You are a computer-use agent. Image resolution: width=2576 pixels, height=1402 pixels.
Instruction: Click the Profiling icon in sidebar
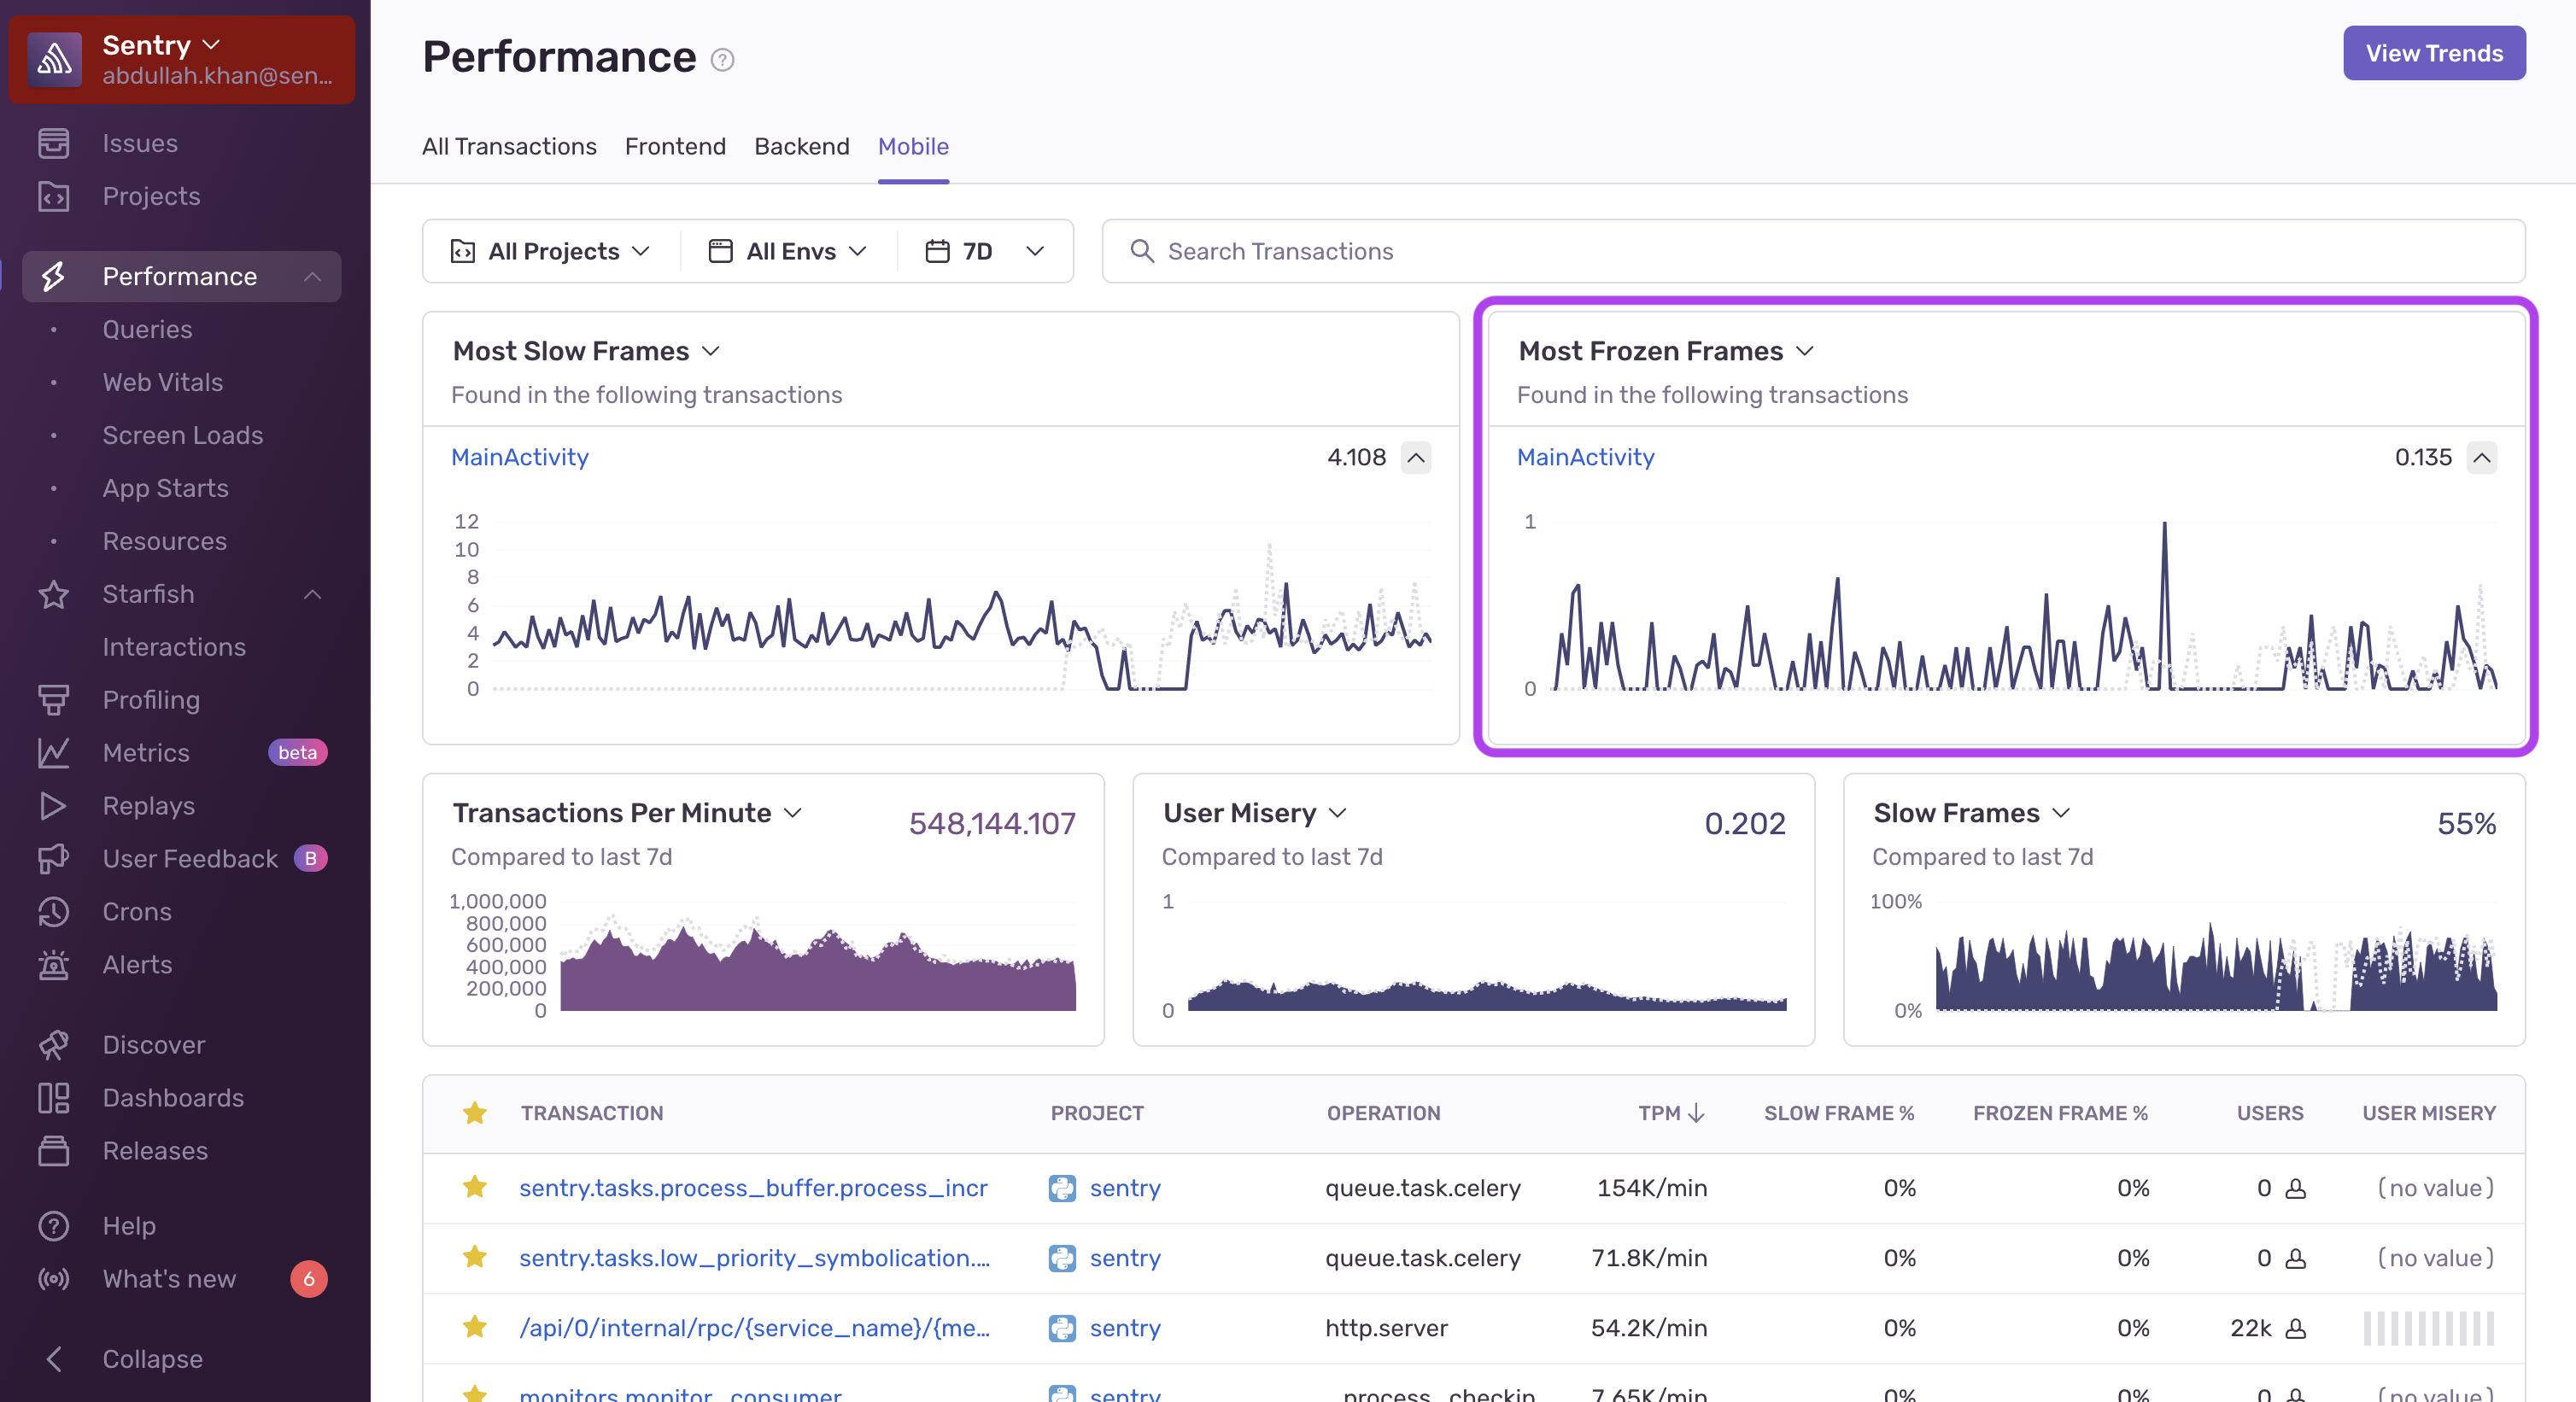tap(53, 700)
